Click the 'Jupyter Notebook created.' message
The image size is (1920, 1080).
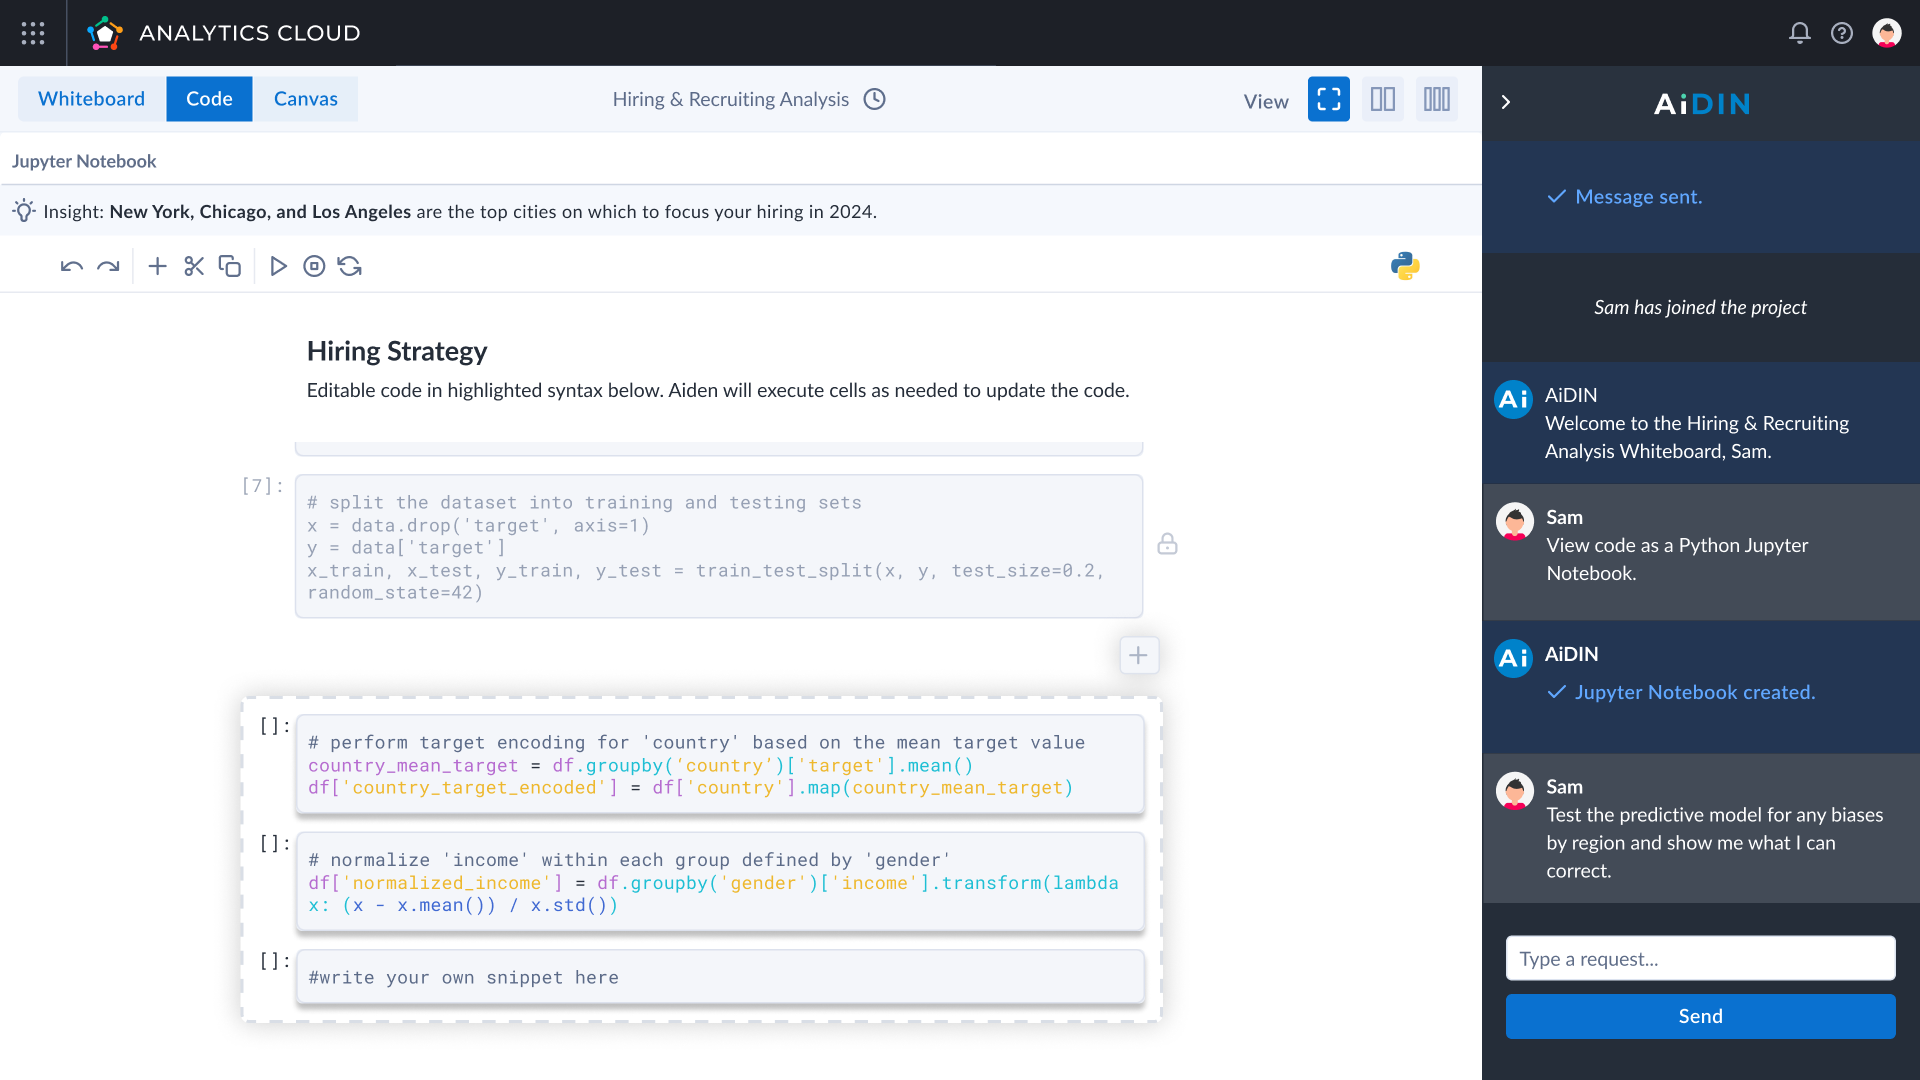pos(1695,692)
